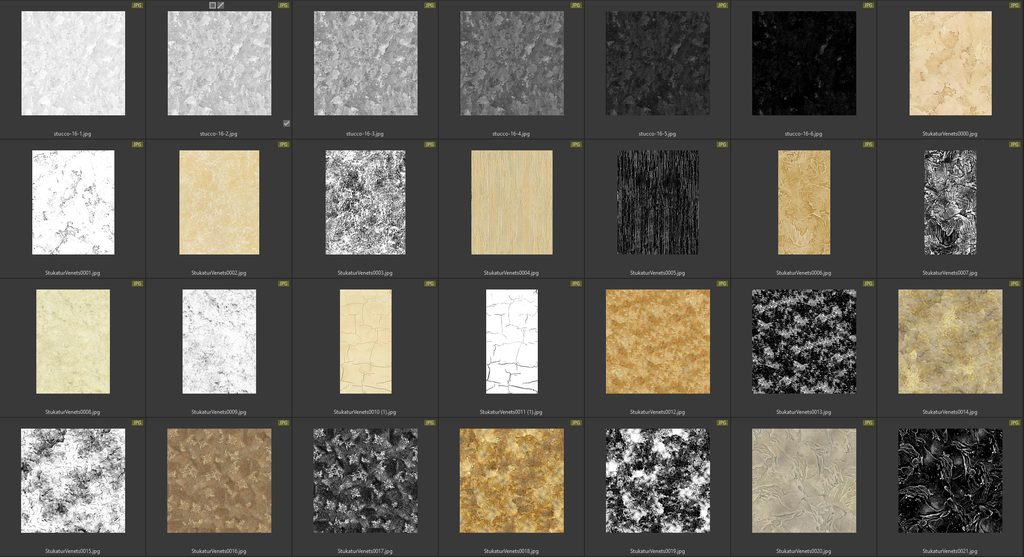This screenshot has height=557, width=1024.
Task: Click the StukaturVenets0015.jpg filename label
Action: 73,550
